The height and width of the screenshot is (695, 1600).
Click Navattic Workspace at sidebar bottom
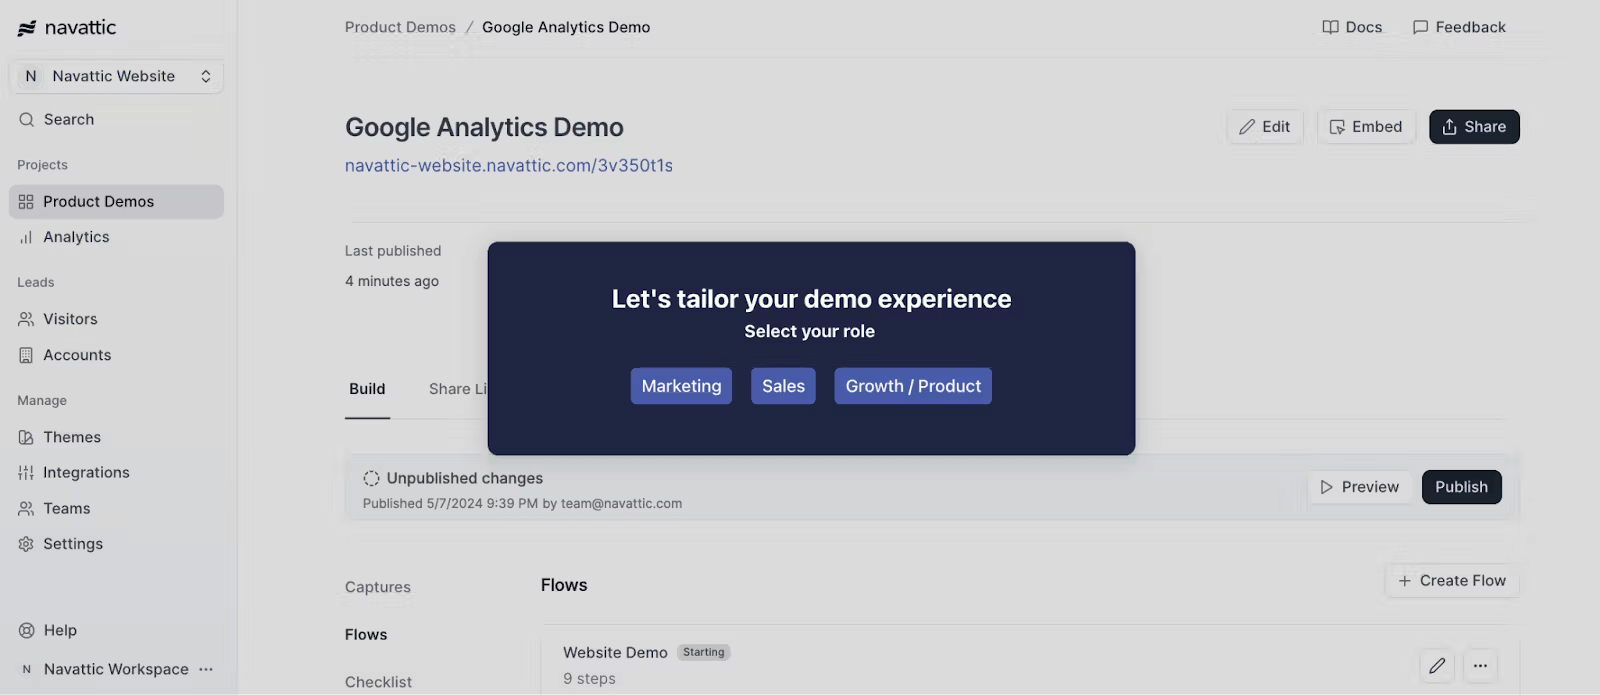(116, 669)
